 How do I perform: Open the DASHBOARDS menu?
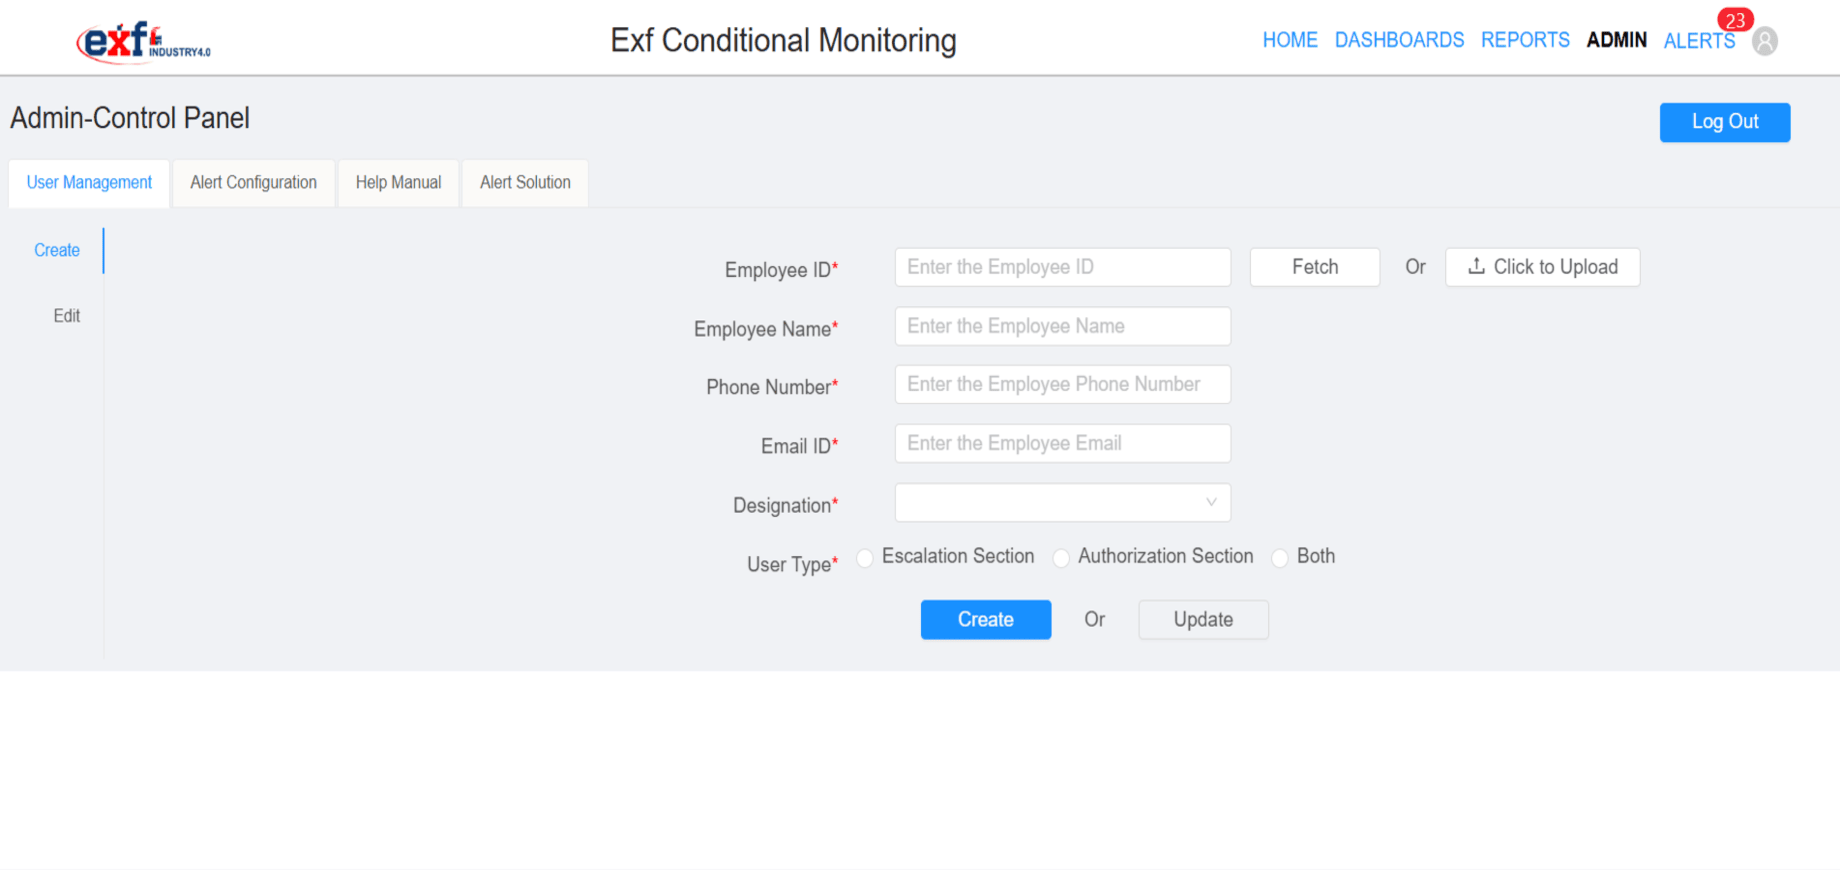[x=1399, y=40]
